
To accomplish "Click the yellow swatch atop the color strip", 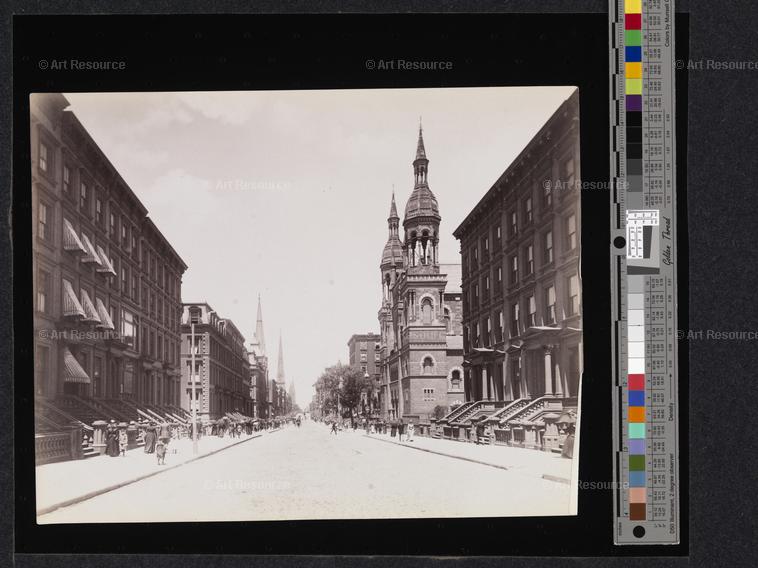I will coord(633,6).
